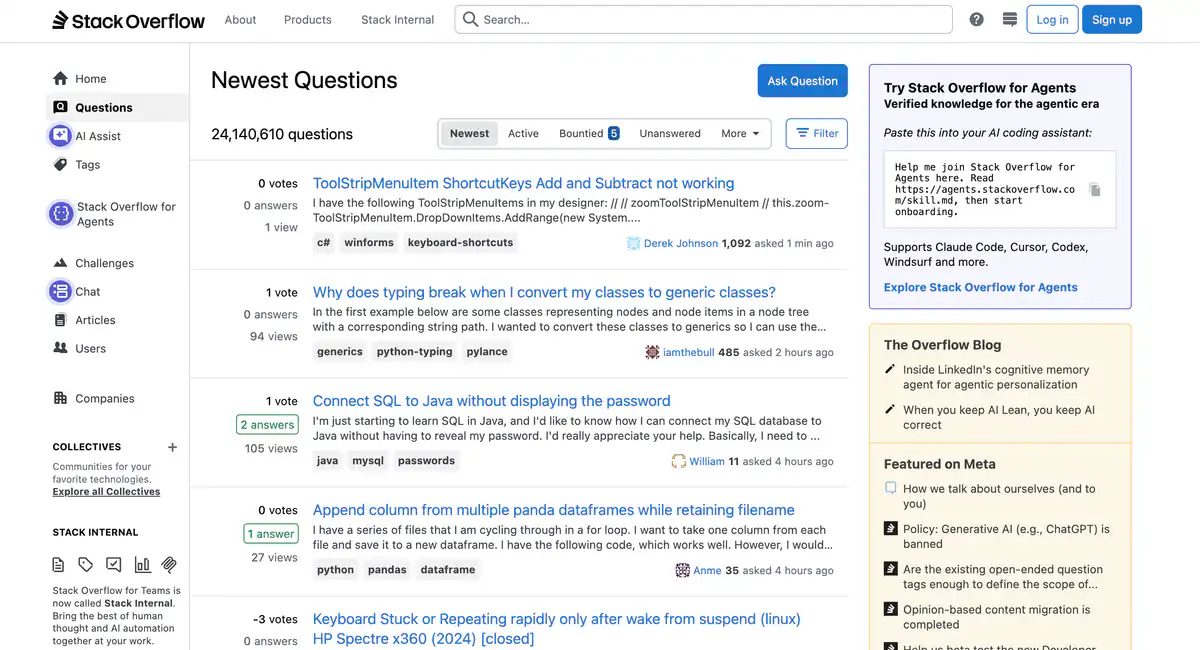Switch to the Active tab

pos(523,134)
